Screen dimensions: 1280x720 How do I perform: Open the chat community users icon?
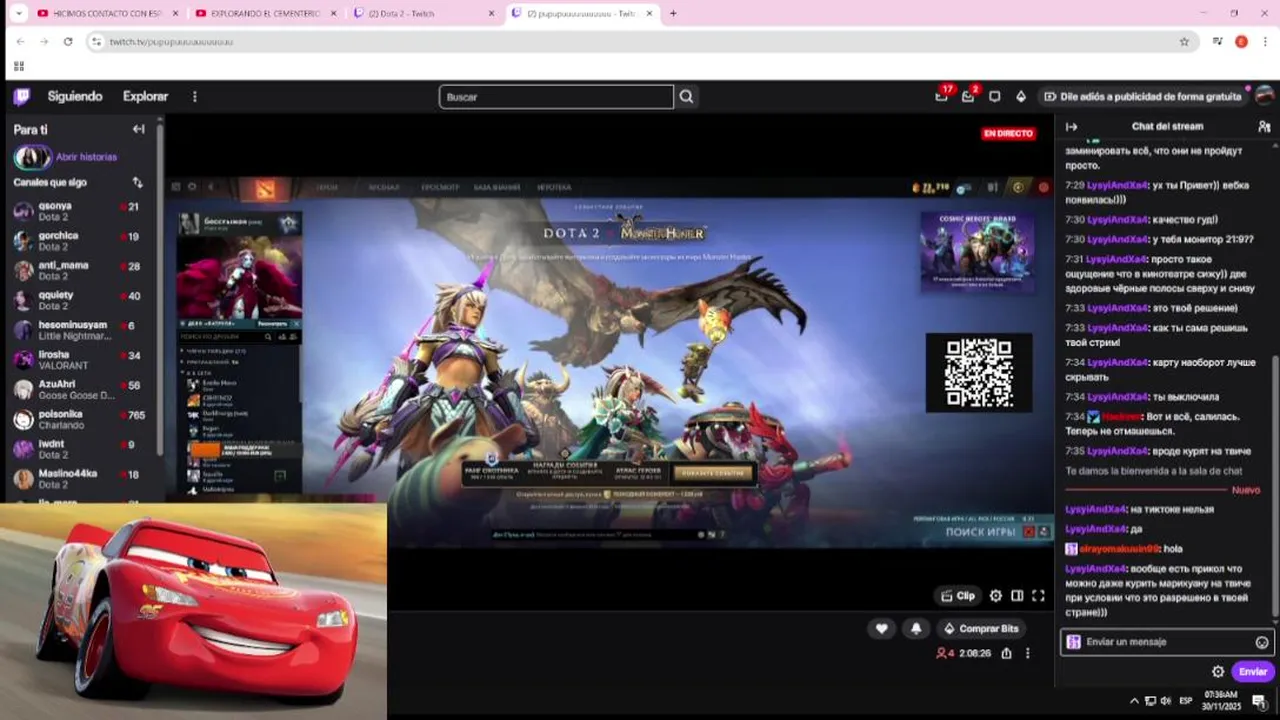tap(1264, 127)
